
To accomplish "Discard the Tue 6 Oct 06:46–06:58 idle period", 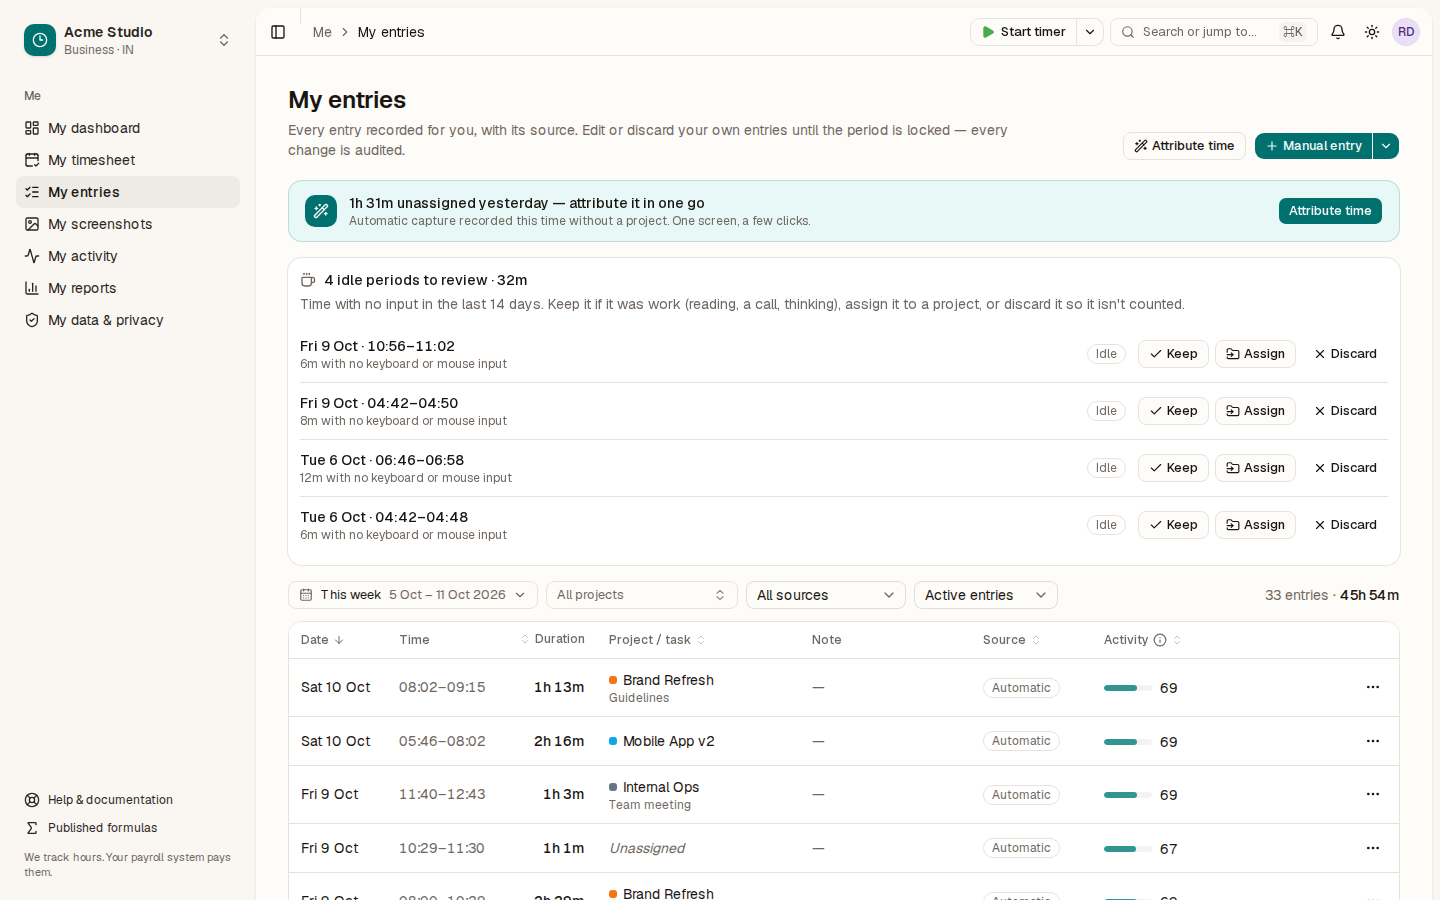I will point(1345,468).
